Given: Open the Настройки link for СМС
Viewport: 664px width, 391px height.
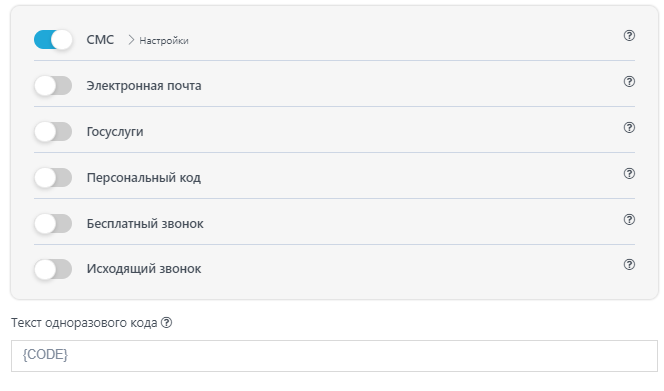Looking at the screenshot, I should 164,41.
